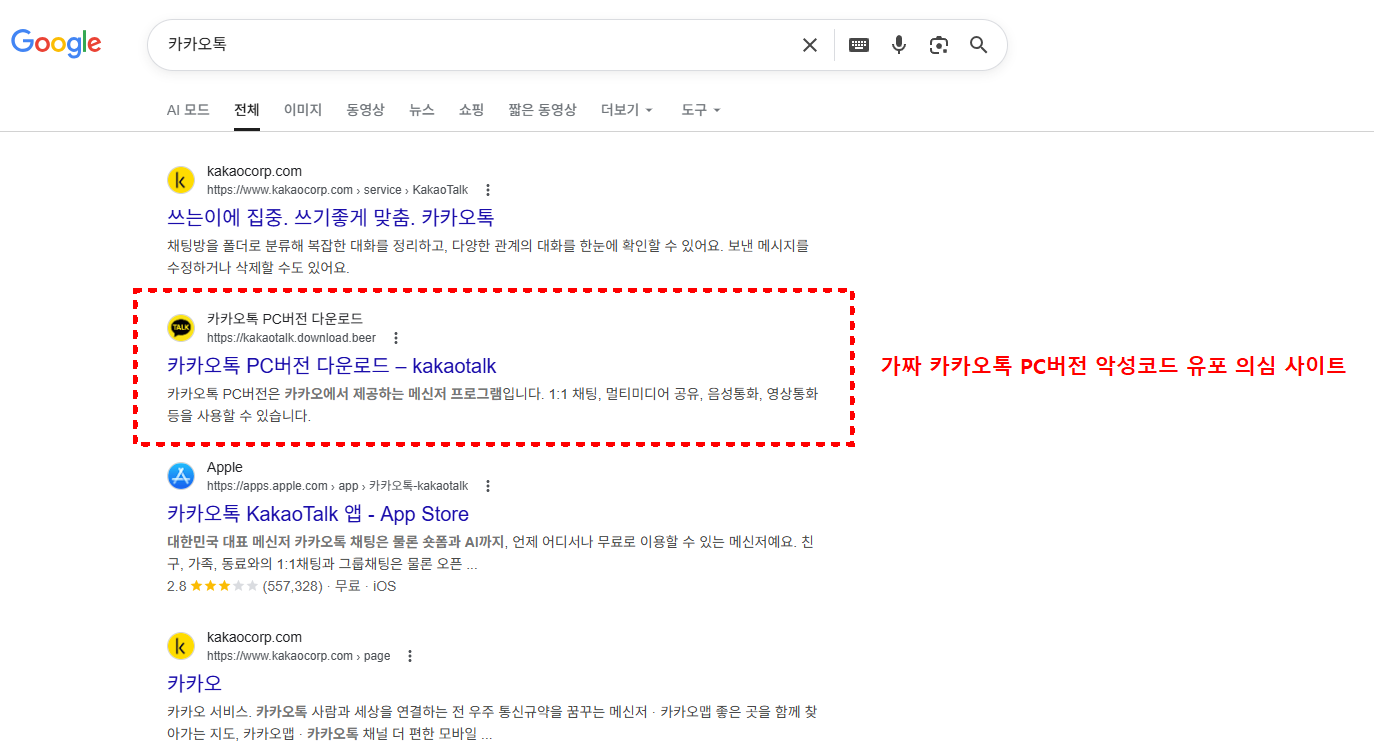The image size is (1374, 754).
Task: Open the 카카오톡 KakaoTalk 앱 - App Store link
Action: point(318,514)
